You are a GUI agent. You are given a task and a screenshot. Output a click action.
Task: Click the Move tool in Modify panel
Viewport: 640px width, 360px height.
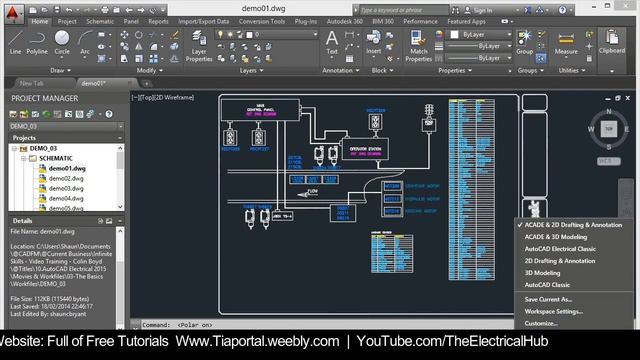[x=124, y=35]
